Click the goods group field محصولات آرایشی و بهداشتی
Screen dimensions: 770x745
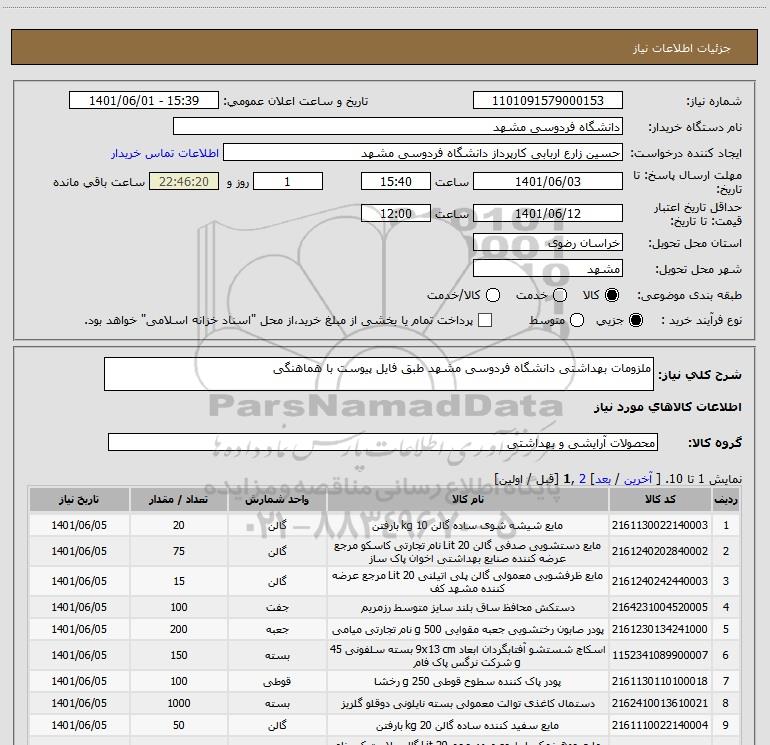(383, 442)
